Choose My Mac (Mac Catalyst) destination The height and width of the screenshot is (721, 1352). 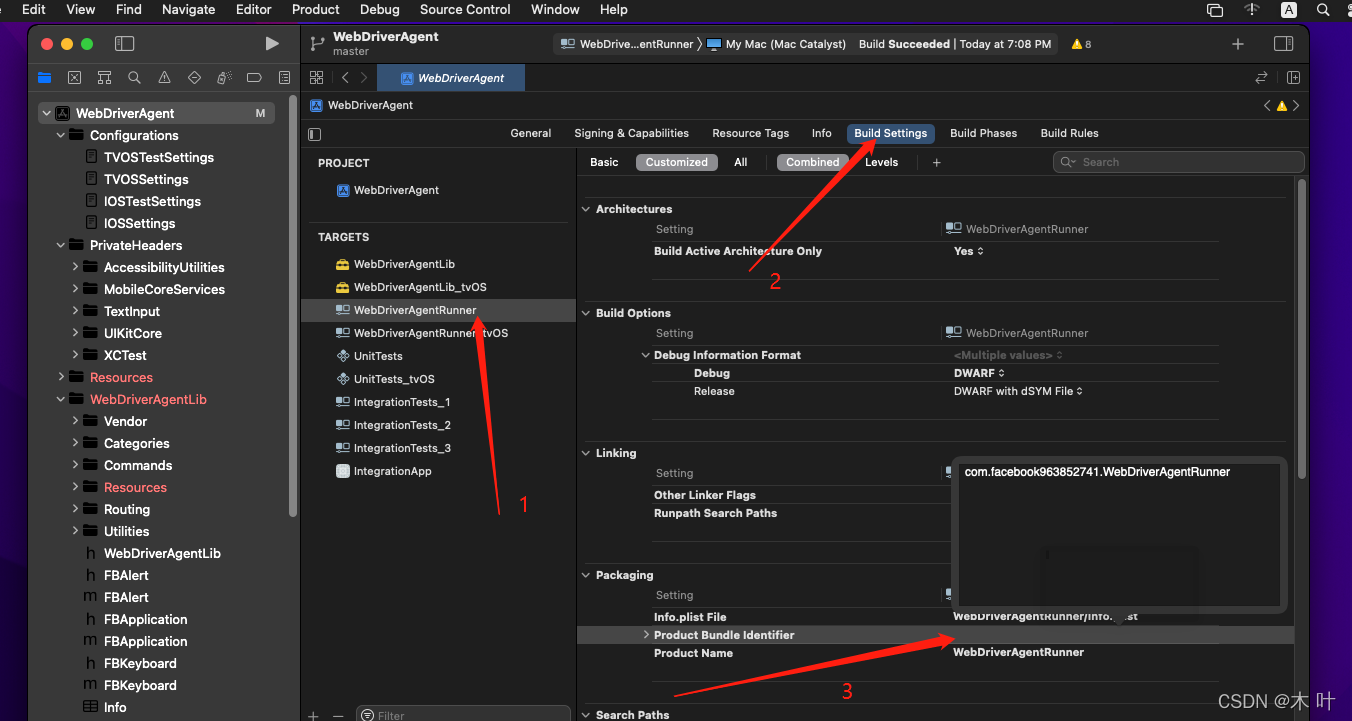pos(775,44)
